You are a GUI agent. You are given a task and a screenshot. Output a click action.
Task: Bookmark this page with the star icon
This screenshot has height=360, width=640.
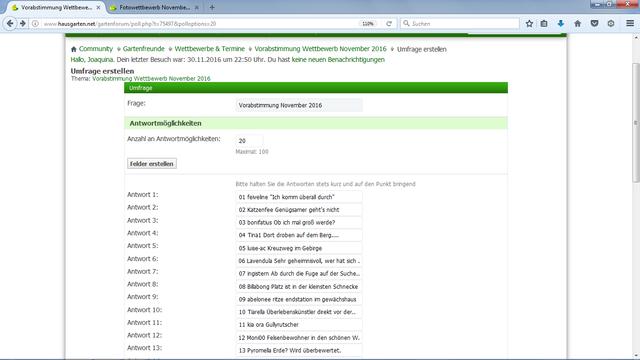coord(529,24)
